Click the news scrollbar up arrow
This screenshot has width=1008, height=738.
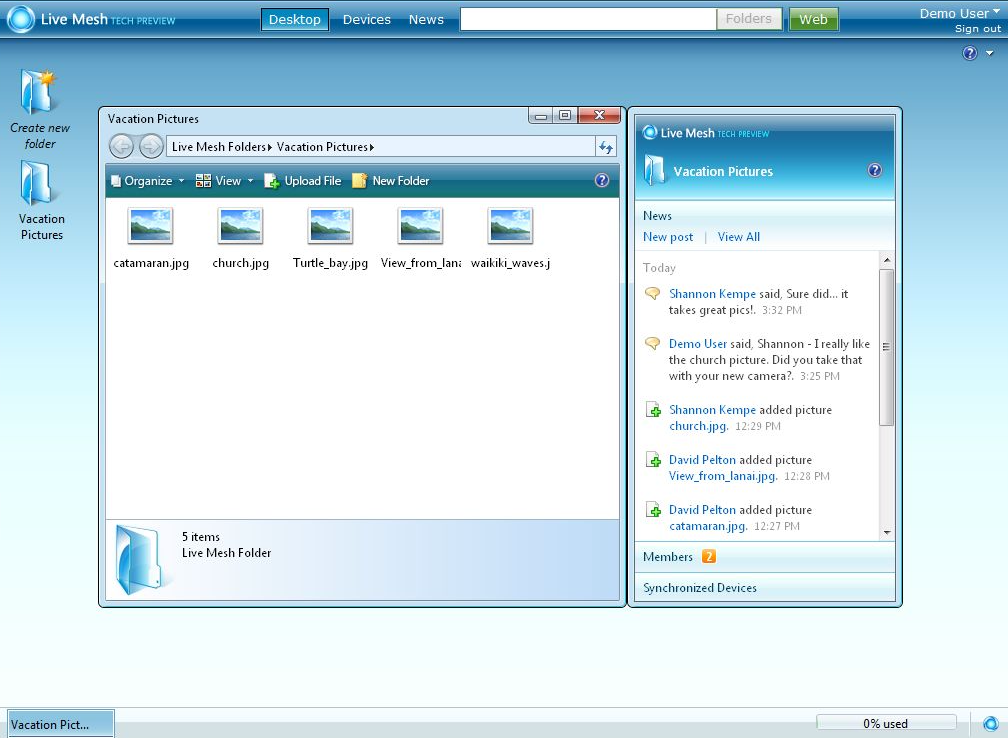coord(887,260)
